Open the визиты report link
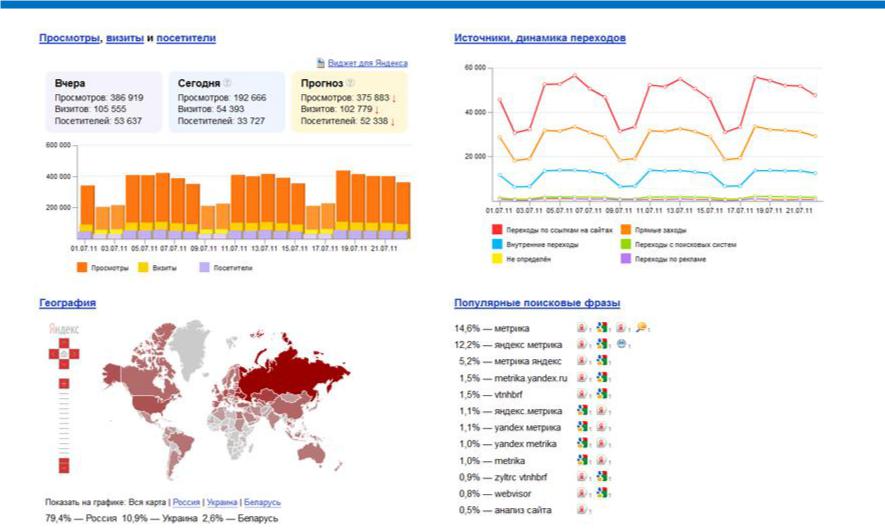885x531 pixels. (x=125, y=38)
